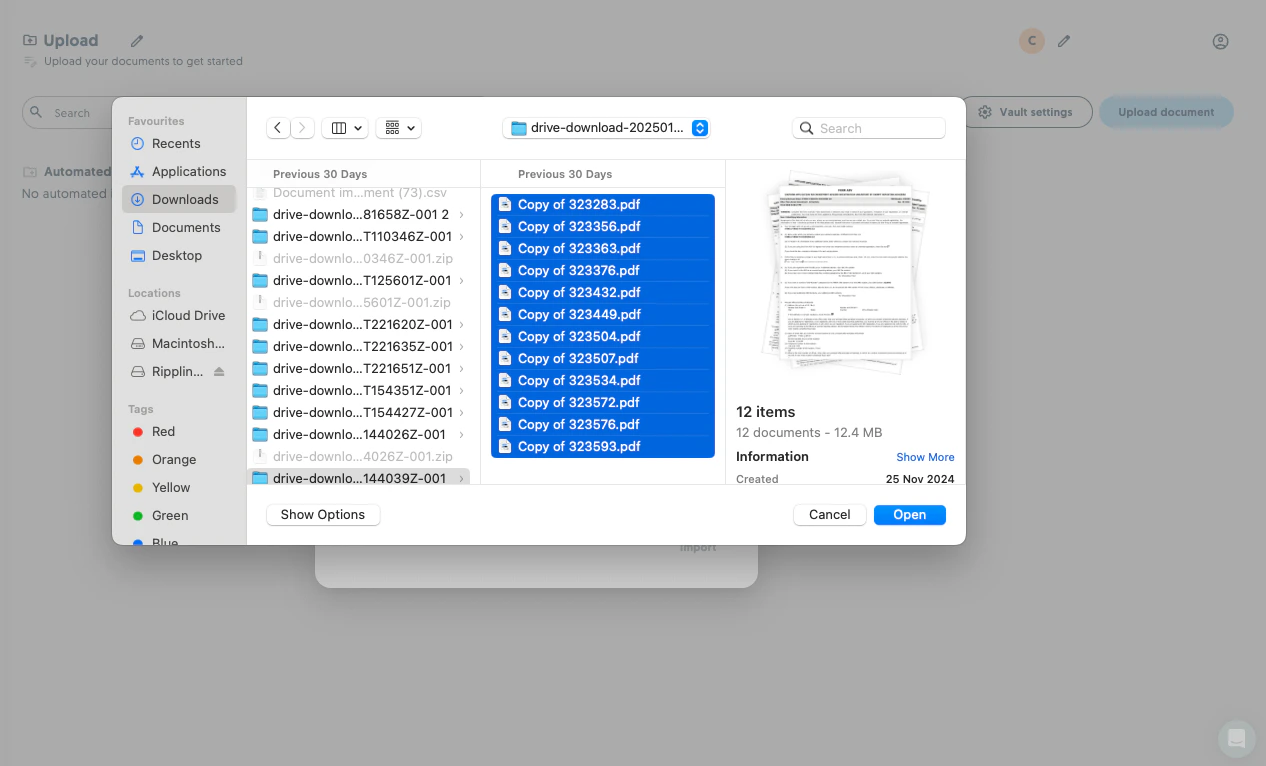The height and width of the screenshot is (766, 1266).
Task: Open folder drive-downlo...T125601Z-001
Action: point(359,280)
